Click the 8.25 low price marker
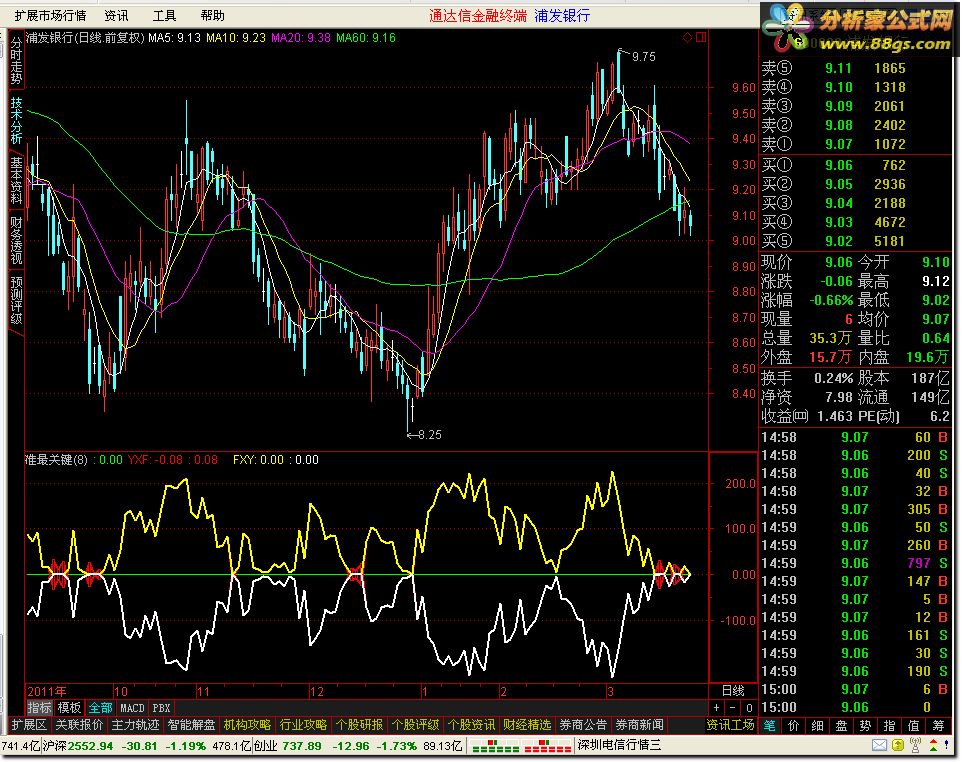 click(429, 434)
